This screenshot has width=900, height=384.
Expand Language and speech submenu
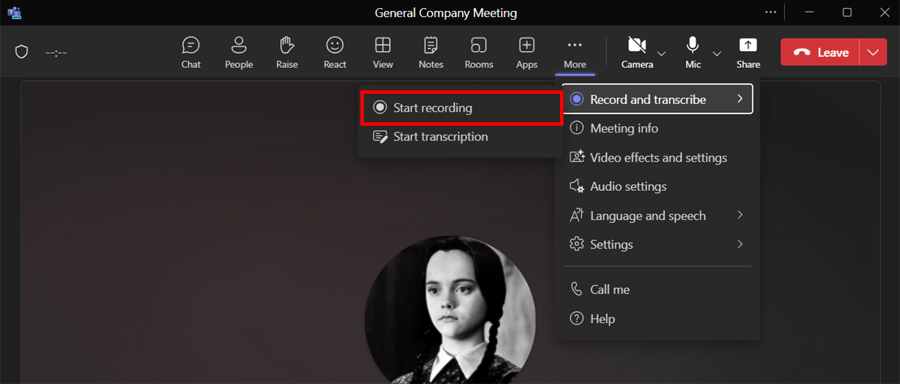pos(657,215)
